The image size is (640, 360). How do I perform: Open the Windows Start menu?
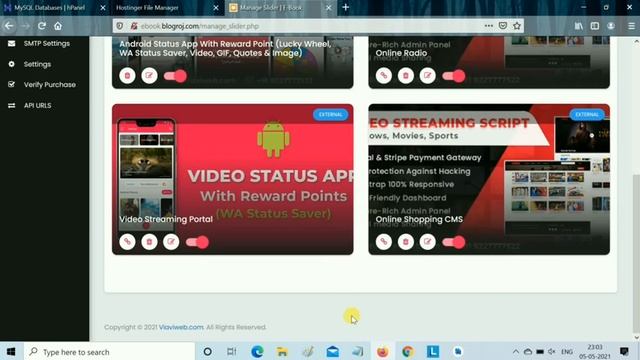[11, 351]
